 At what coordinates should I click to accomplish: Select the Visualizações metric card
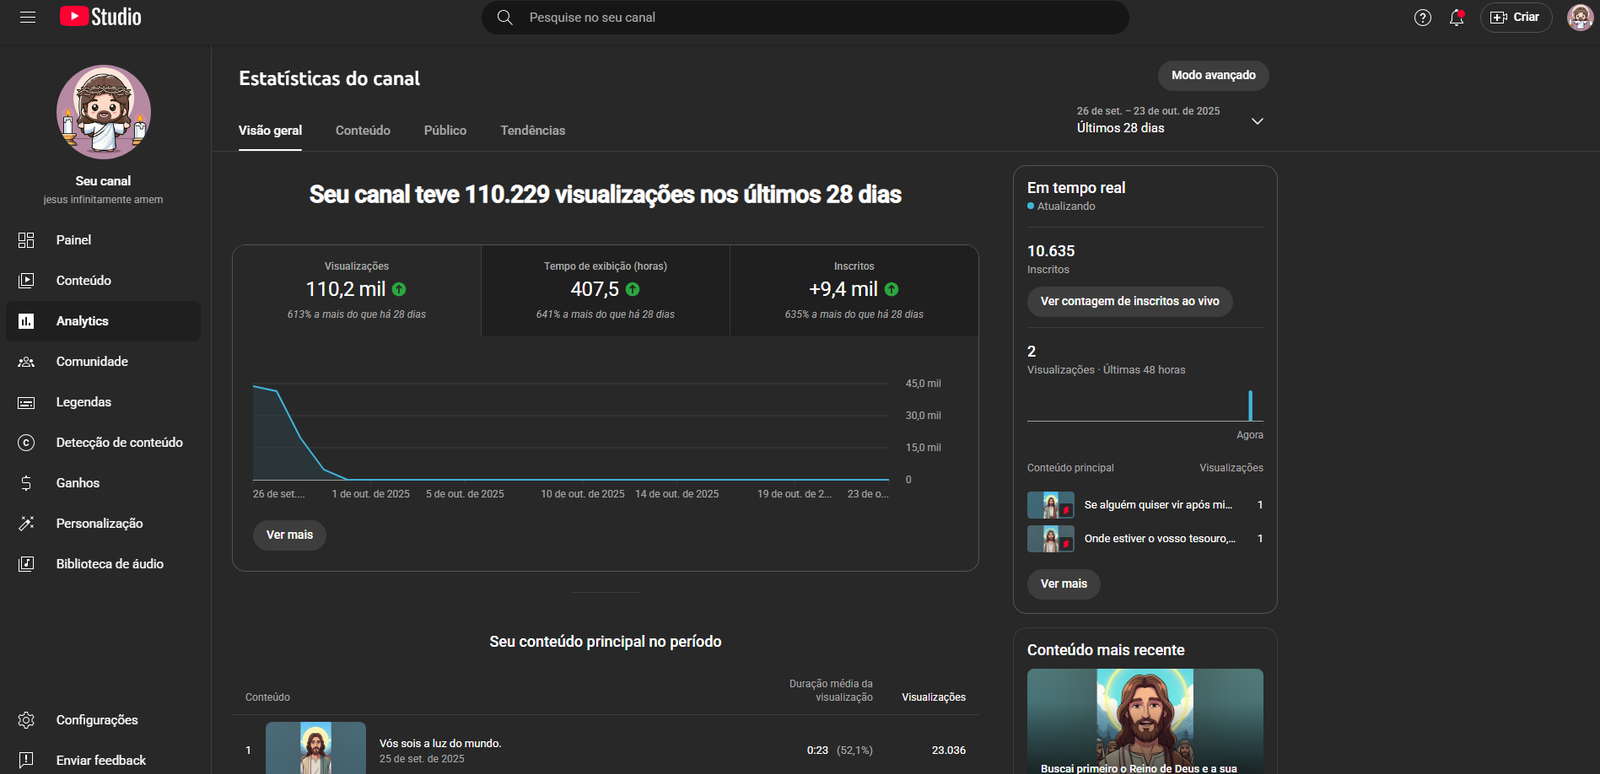point(357,290)
